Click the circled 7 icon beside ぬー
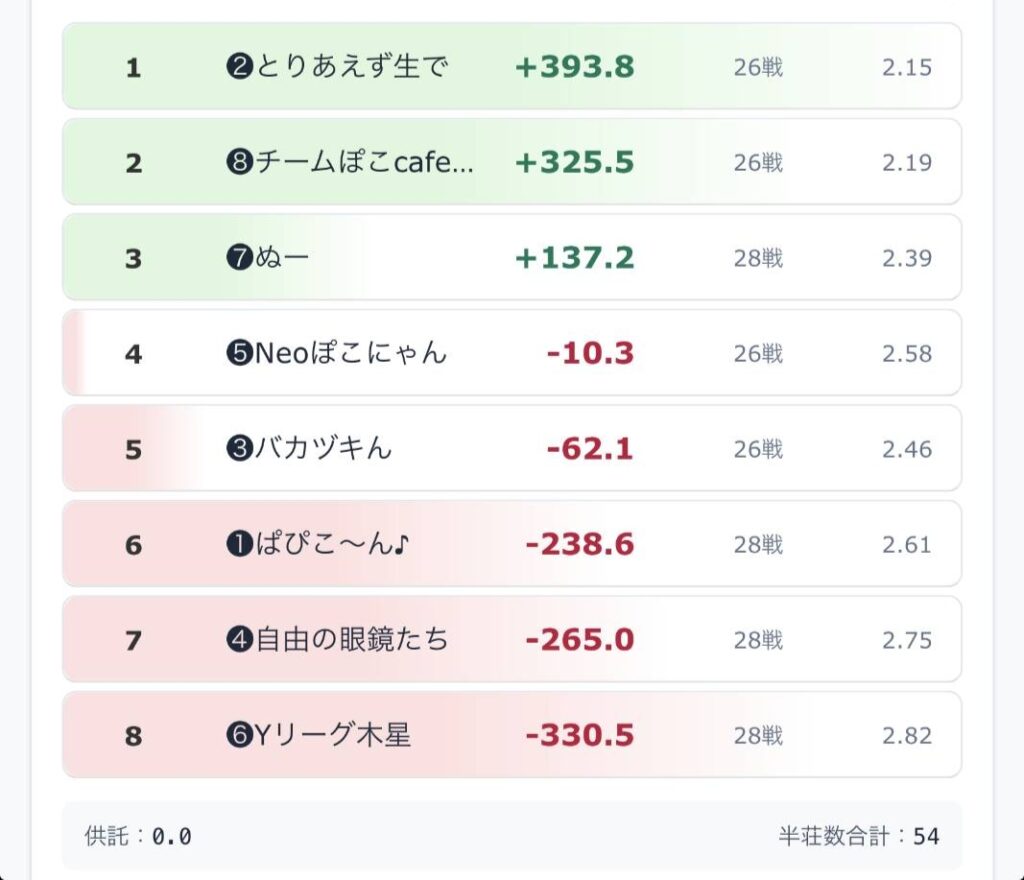 (x=238, y=259)
